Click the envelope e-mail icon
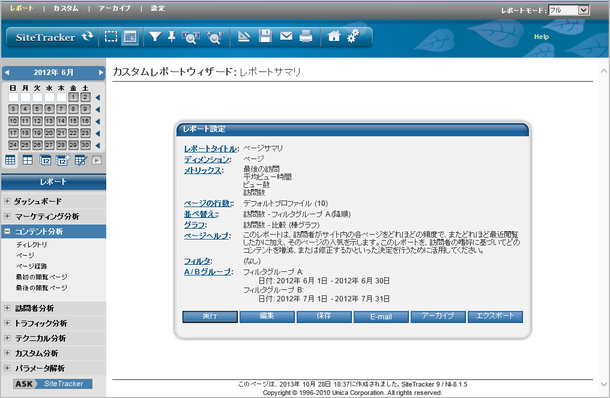 click(286, 36)
